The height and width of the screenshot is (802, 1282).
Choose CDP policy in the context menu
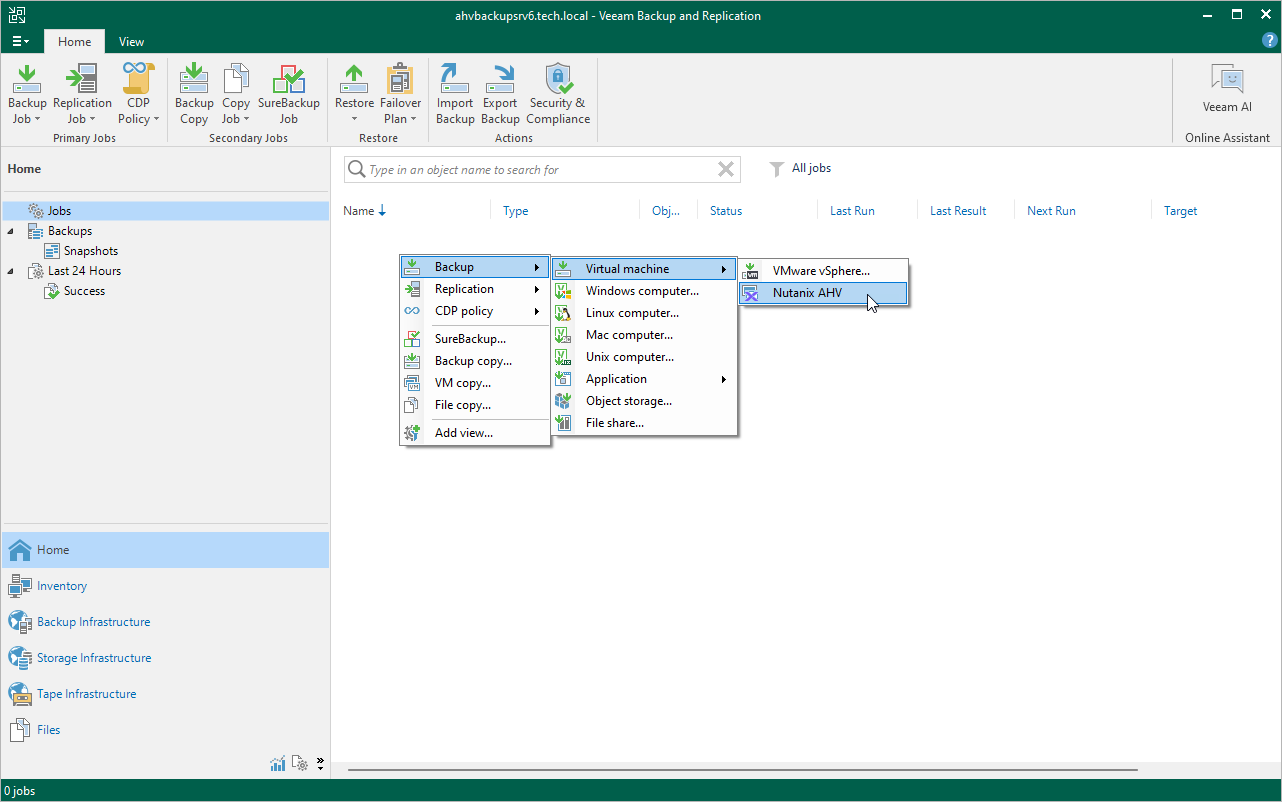coord(475,311)
